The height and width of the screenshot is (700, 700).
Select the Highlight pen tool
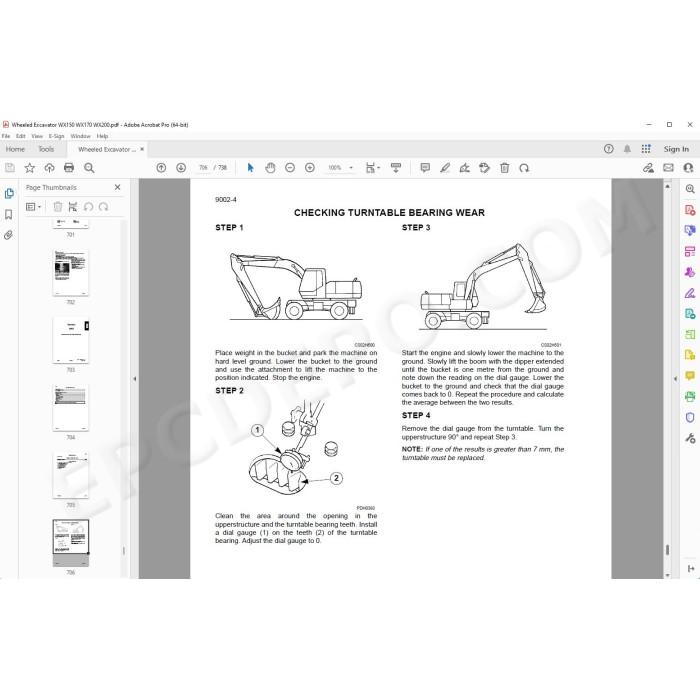pyautogui.click(x=445, y=168)
